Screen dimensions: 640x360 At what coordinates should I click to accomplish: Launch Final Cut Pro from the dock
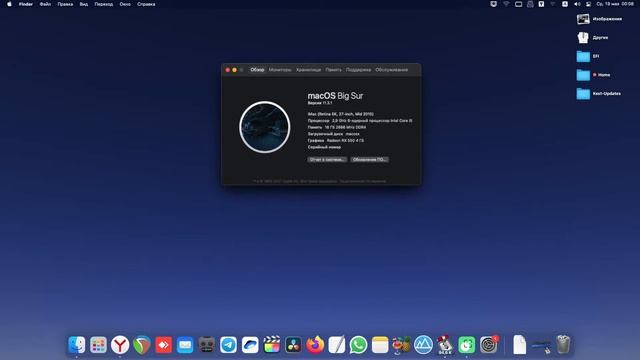pyautogui.click(x=271, y=345)
